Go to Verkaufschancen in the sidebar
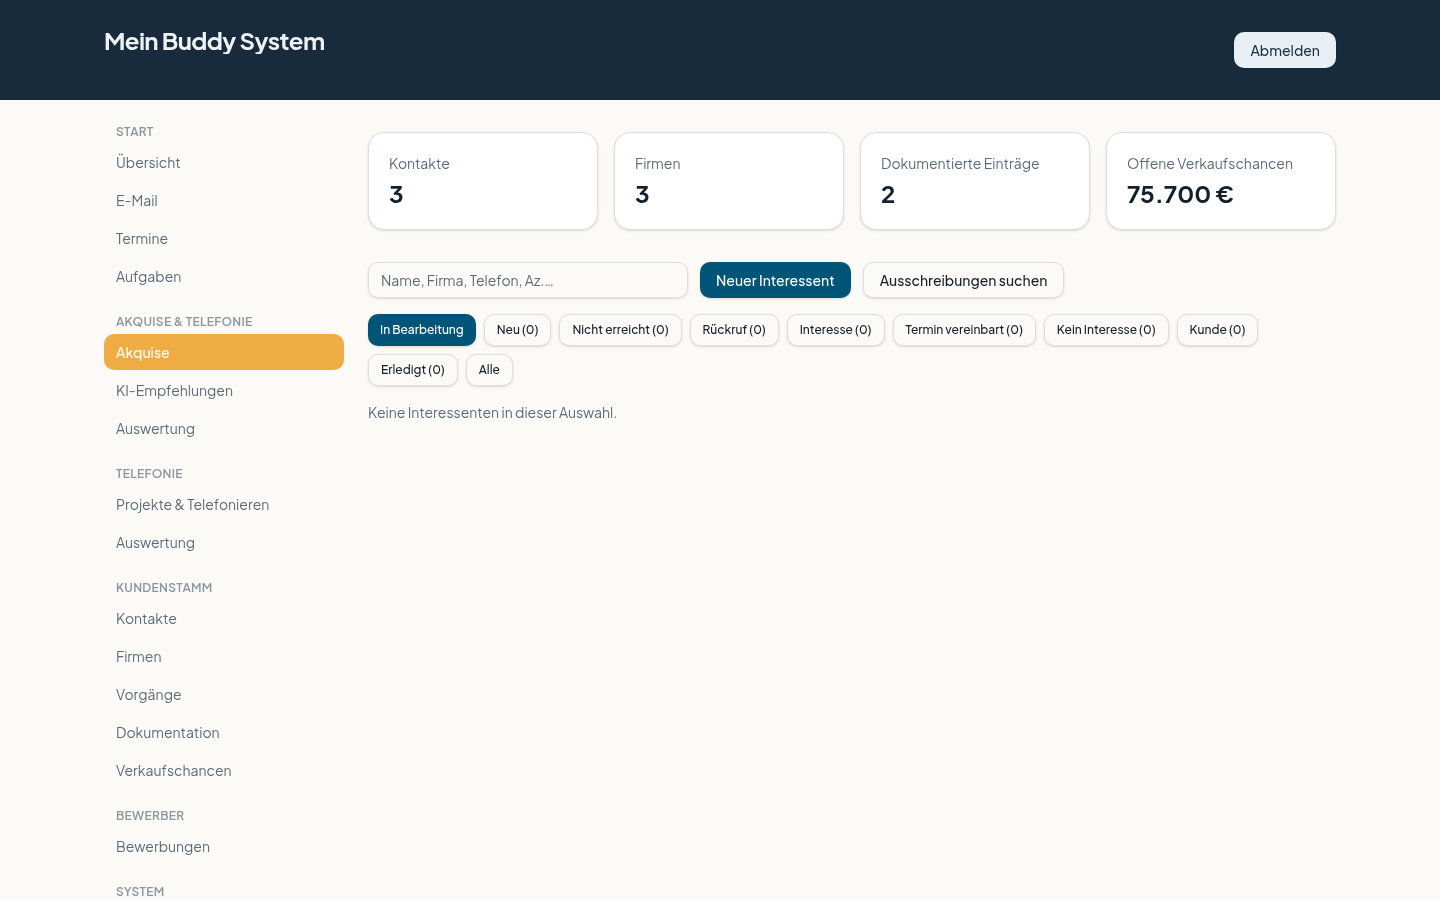The image size is (1440, 900). pos(224,770)
